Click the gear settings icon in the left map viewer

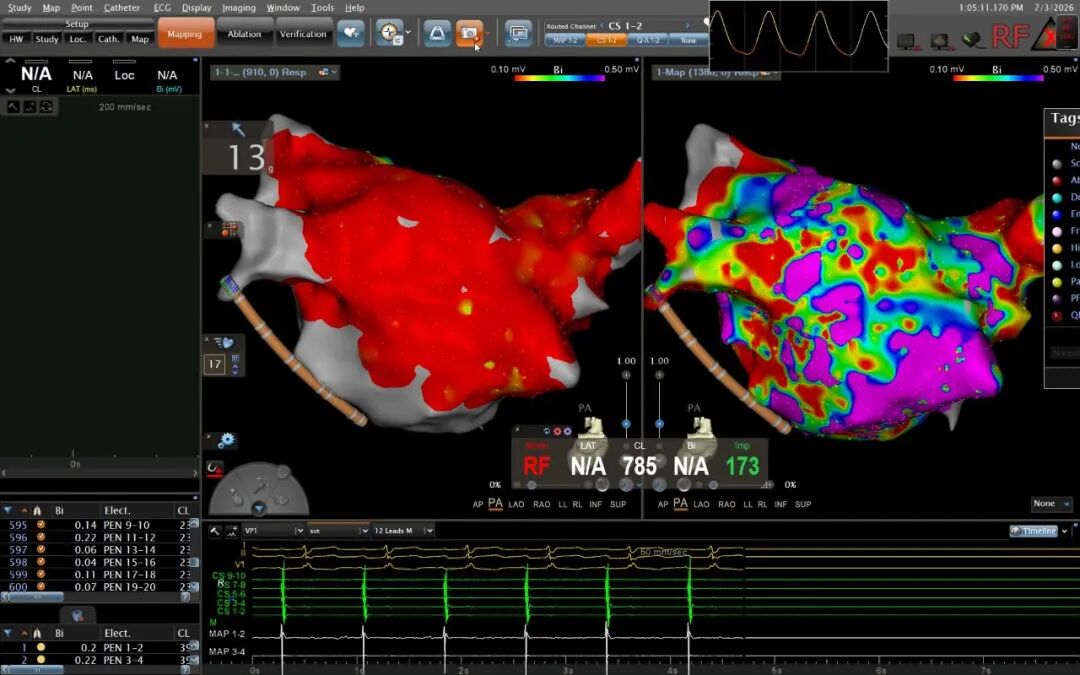(226, 440)
